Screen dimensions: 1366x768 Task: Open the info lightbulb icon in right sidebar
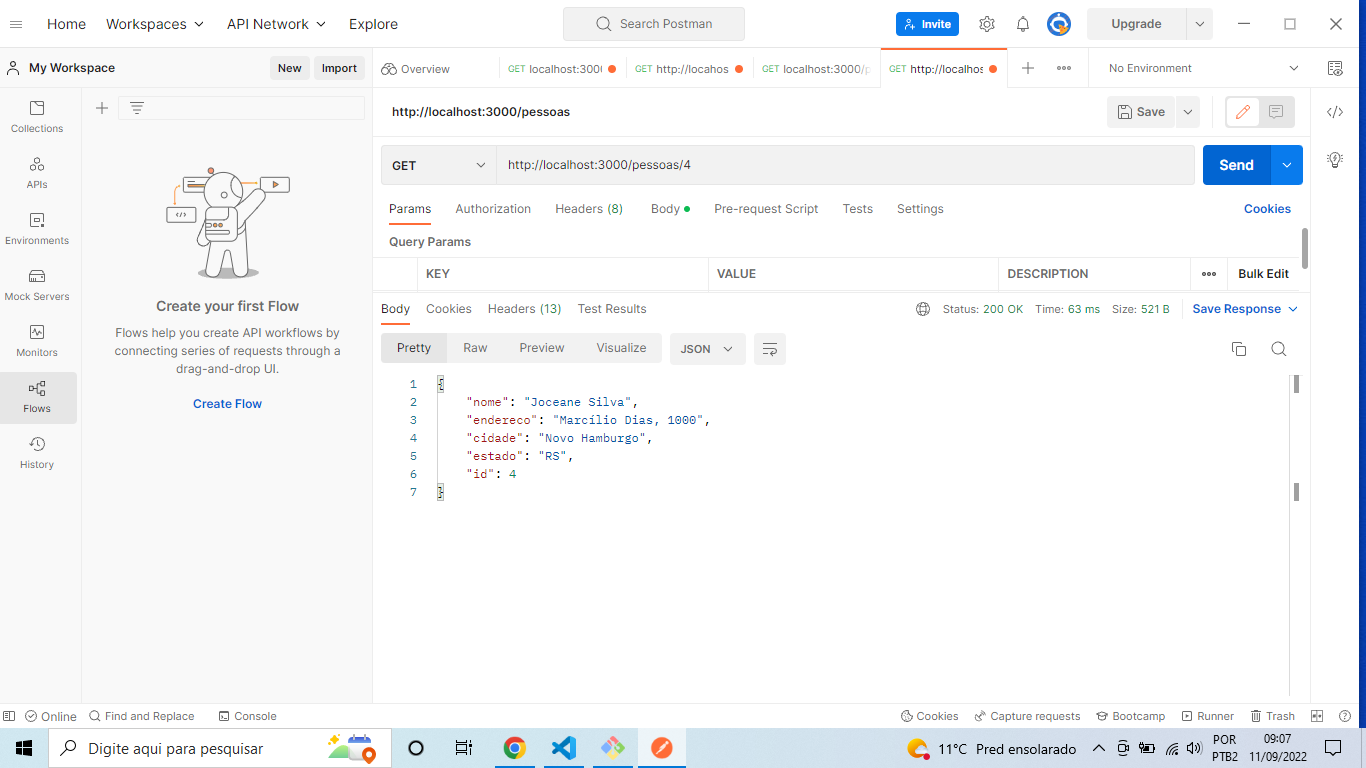[x=1335, y=159]
